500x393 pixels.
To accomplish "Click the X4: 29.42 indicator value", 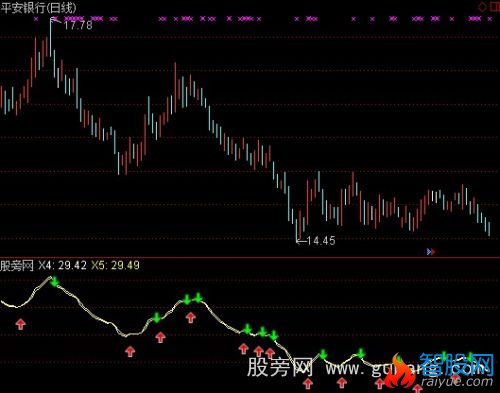I will coord(62,265).
